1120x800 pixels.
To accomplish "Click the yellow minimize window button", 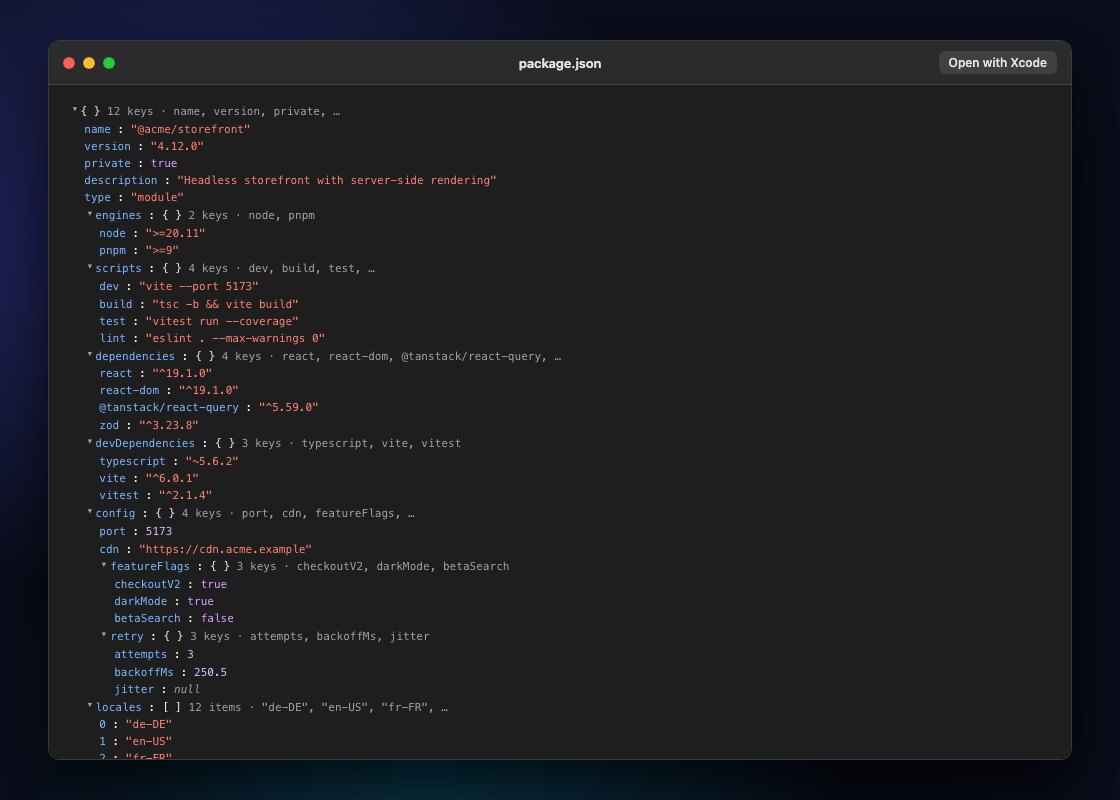I will coord(89,63).
